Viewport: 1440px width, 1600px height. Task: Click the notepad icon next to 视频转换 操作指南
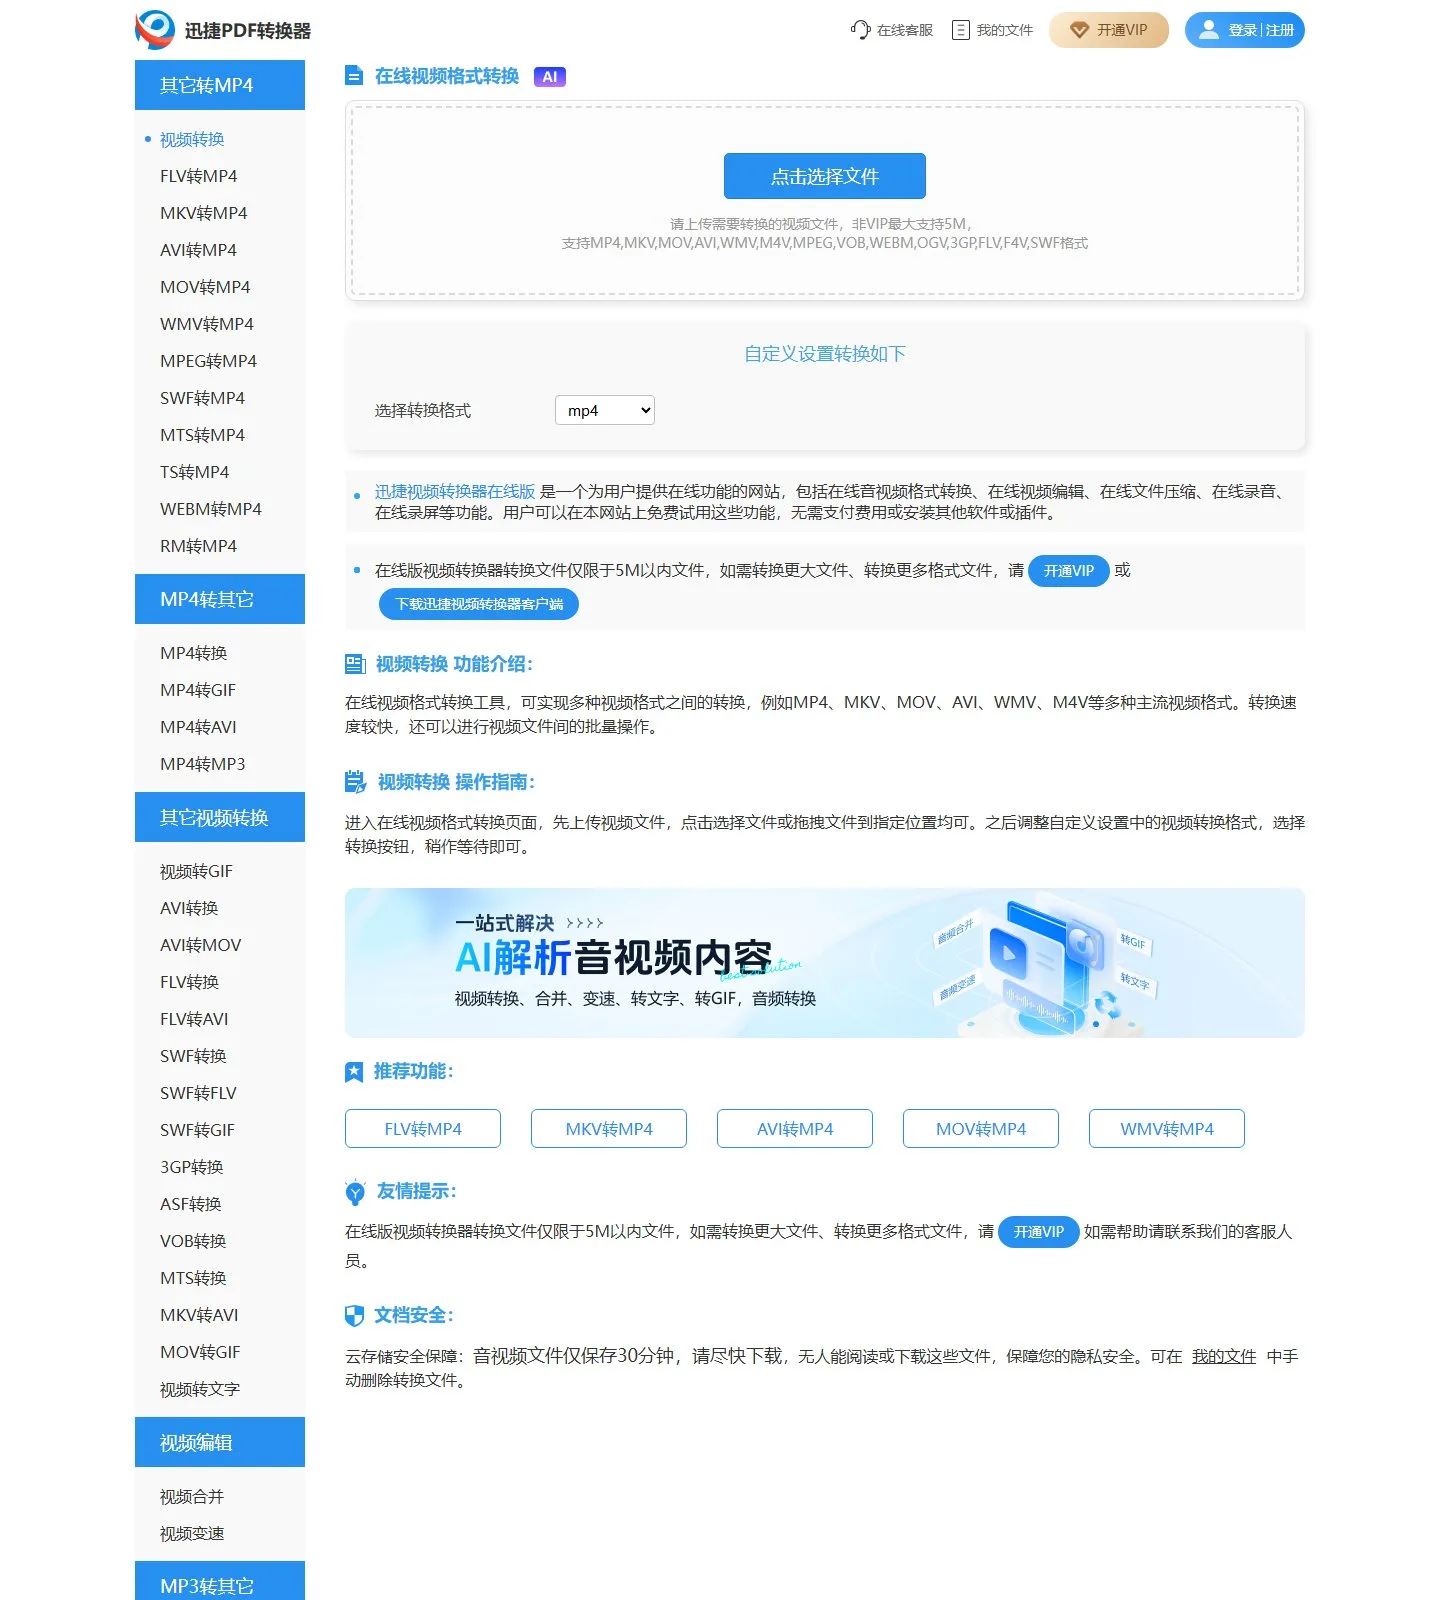tap(355, 782)
